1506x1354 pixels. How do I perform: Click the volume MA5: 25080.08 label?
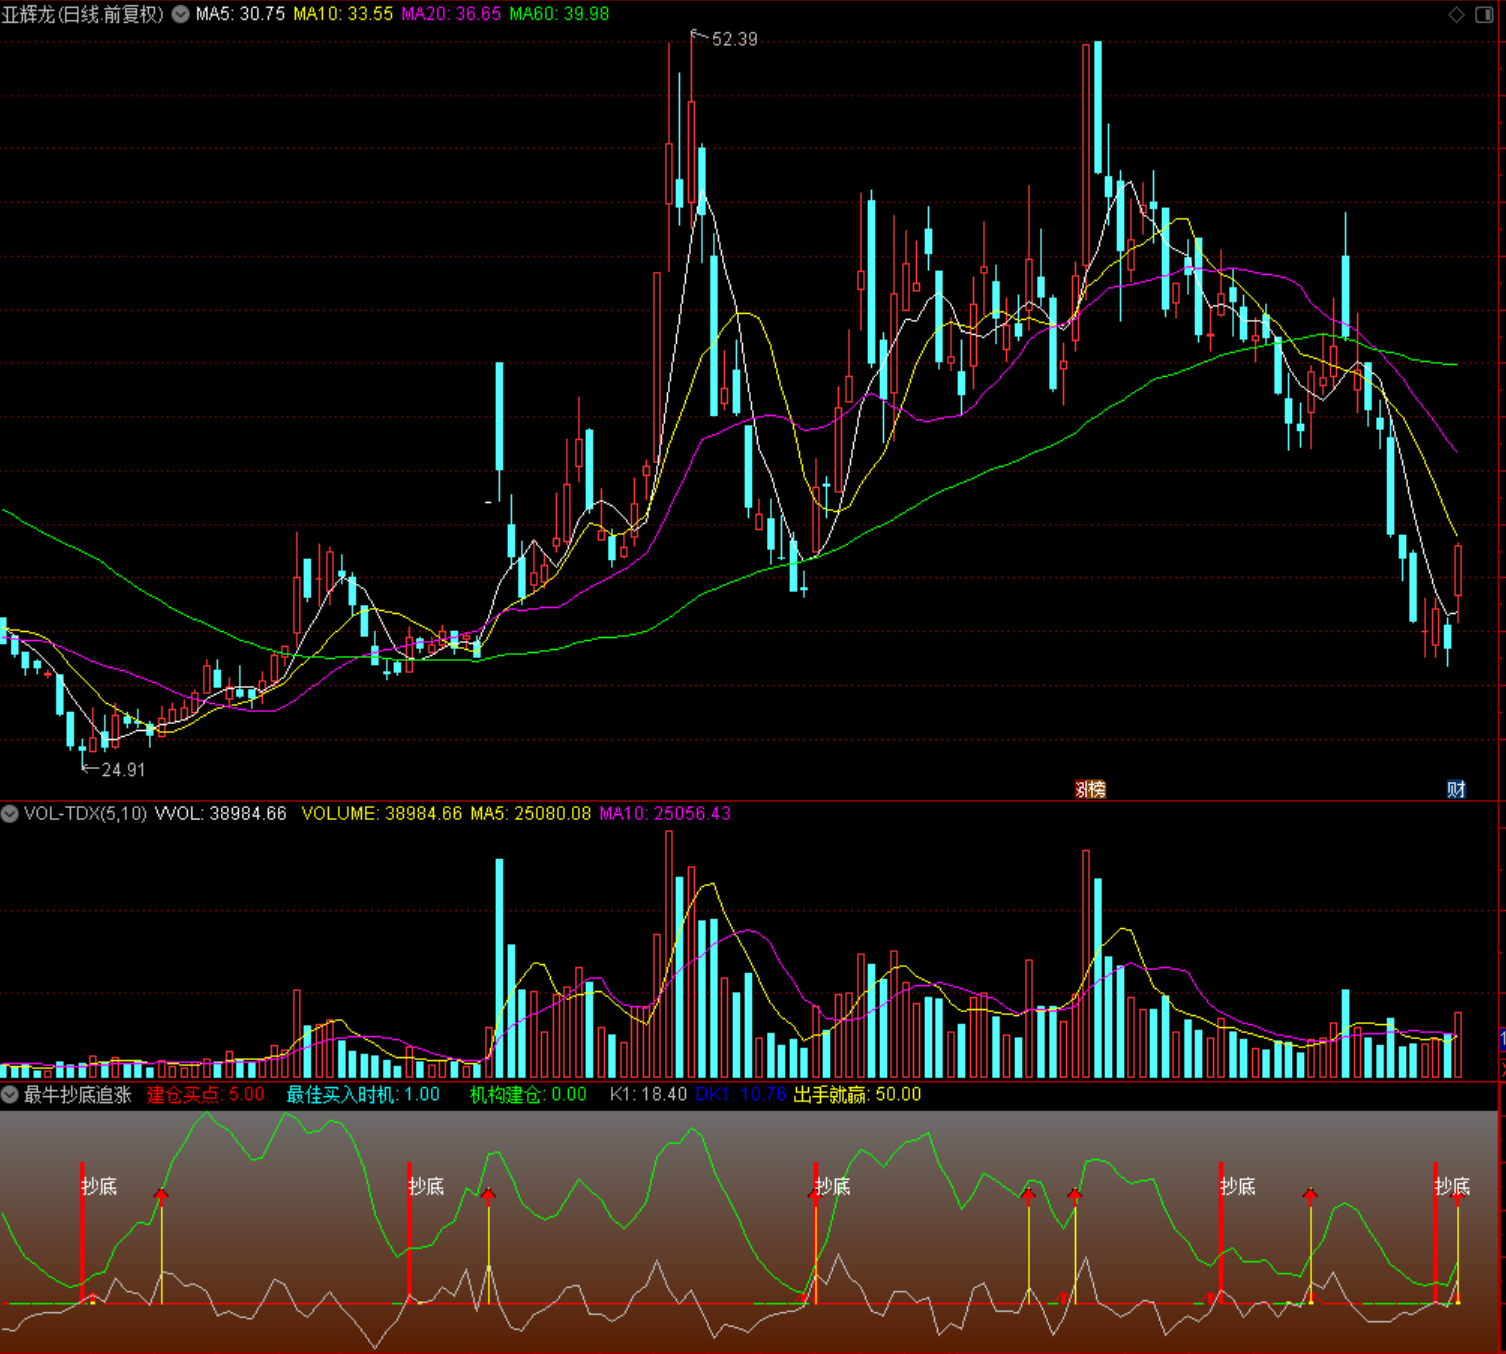[531, 814]
